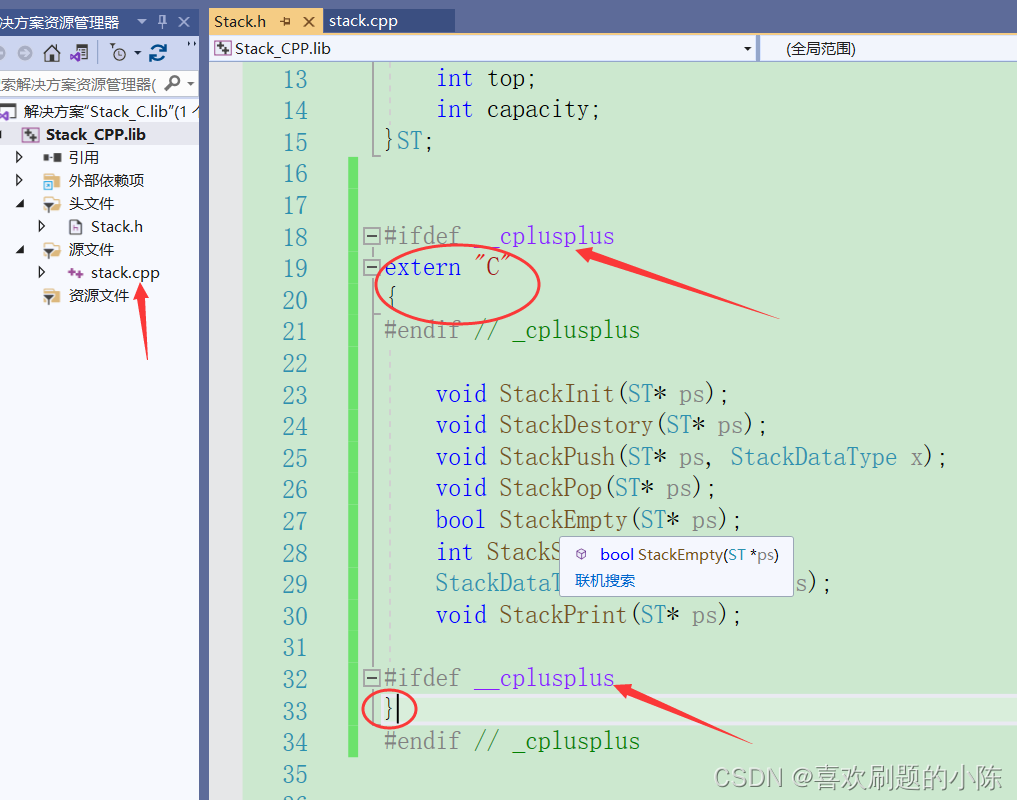The height and width of the screenshot is (800, 1017).
Task: Expand the stack.cpp file node
Action: pyautogui.click(x=42, y=272)
